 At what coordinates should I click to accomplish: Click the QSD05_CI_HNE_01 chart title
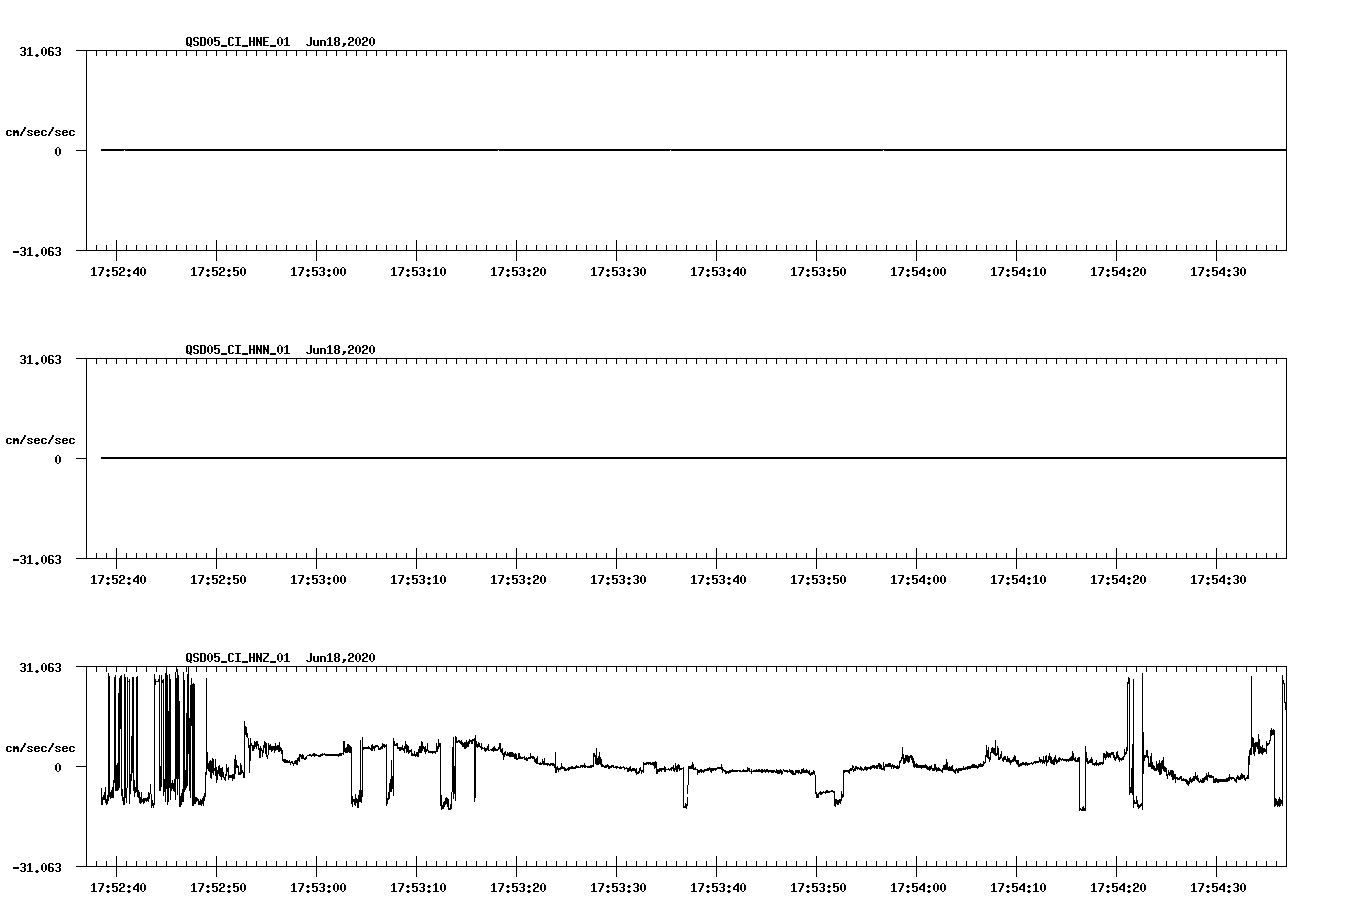tap(280, 42)
